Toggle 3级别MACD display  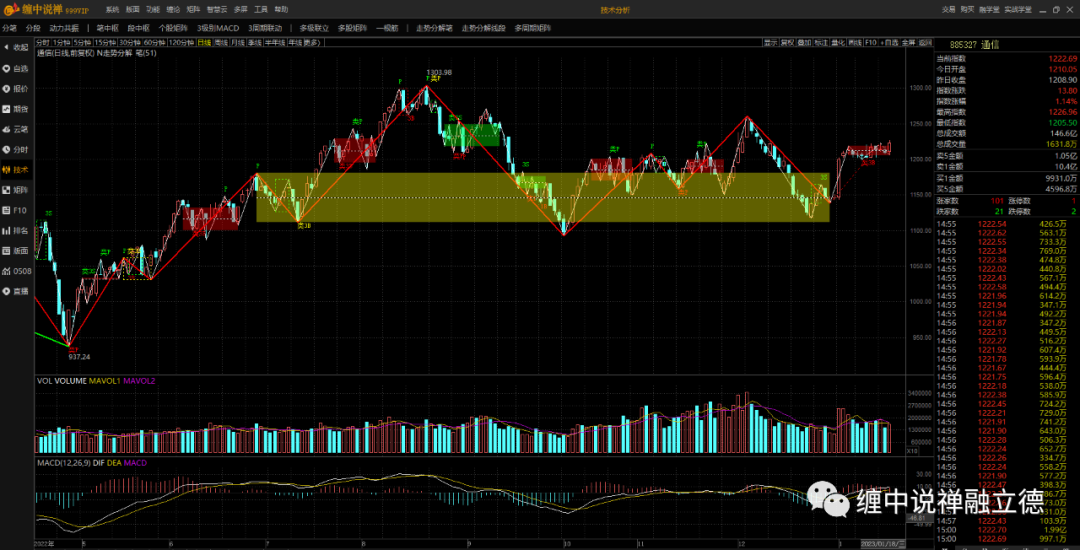218,28
